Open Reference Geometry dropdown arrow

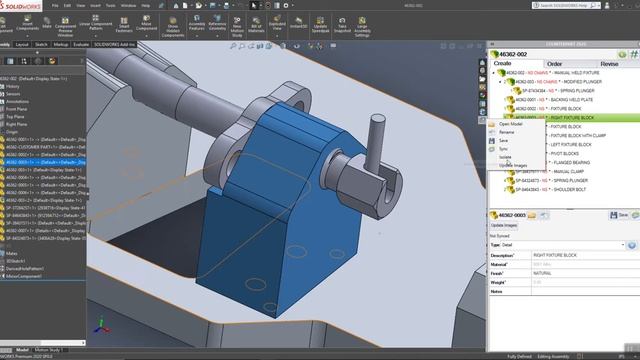217,36
